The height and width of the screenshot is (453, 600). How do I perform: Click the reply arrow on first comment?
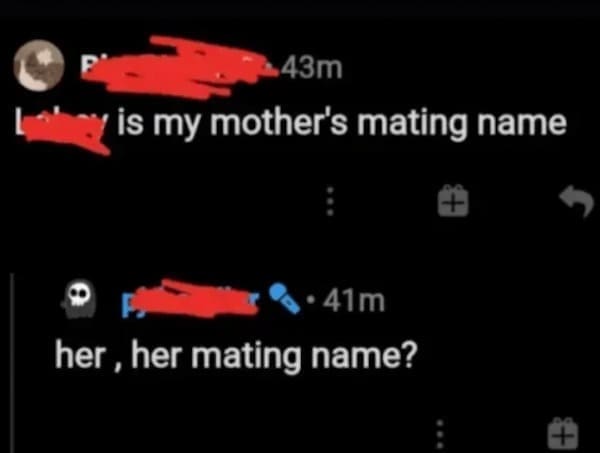tap(576, 200)
